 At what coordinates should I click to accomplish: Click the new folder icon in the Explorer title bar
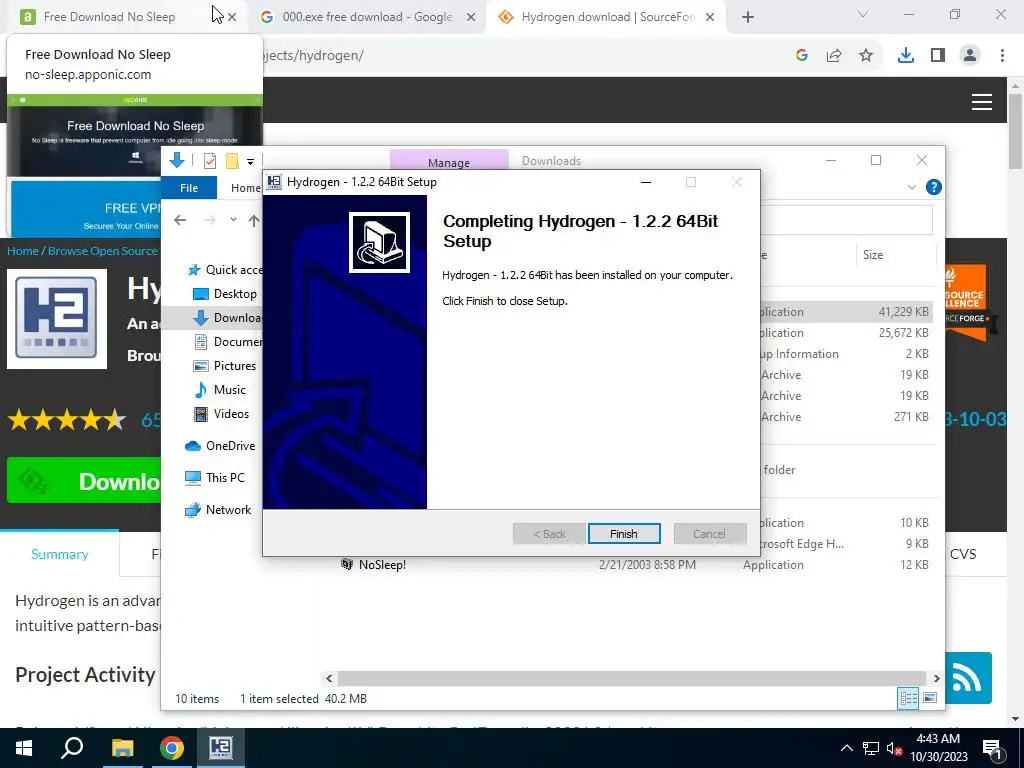coord(232,160)
